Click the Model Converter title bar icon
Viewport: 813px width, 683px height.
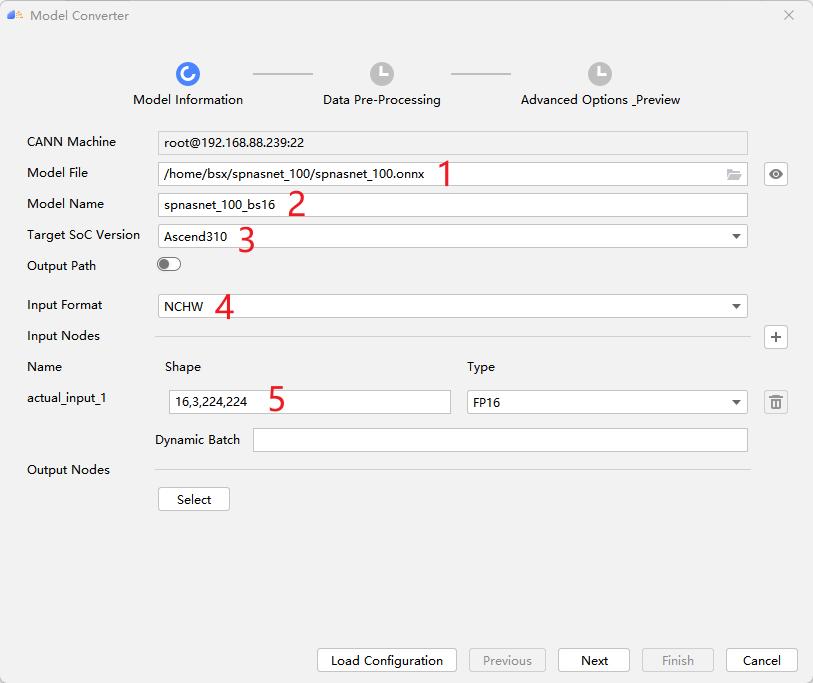coord(16,15)
